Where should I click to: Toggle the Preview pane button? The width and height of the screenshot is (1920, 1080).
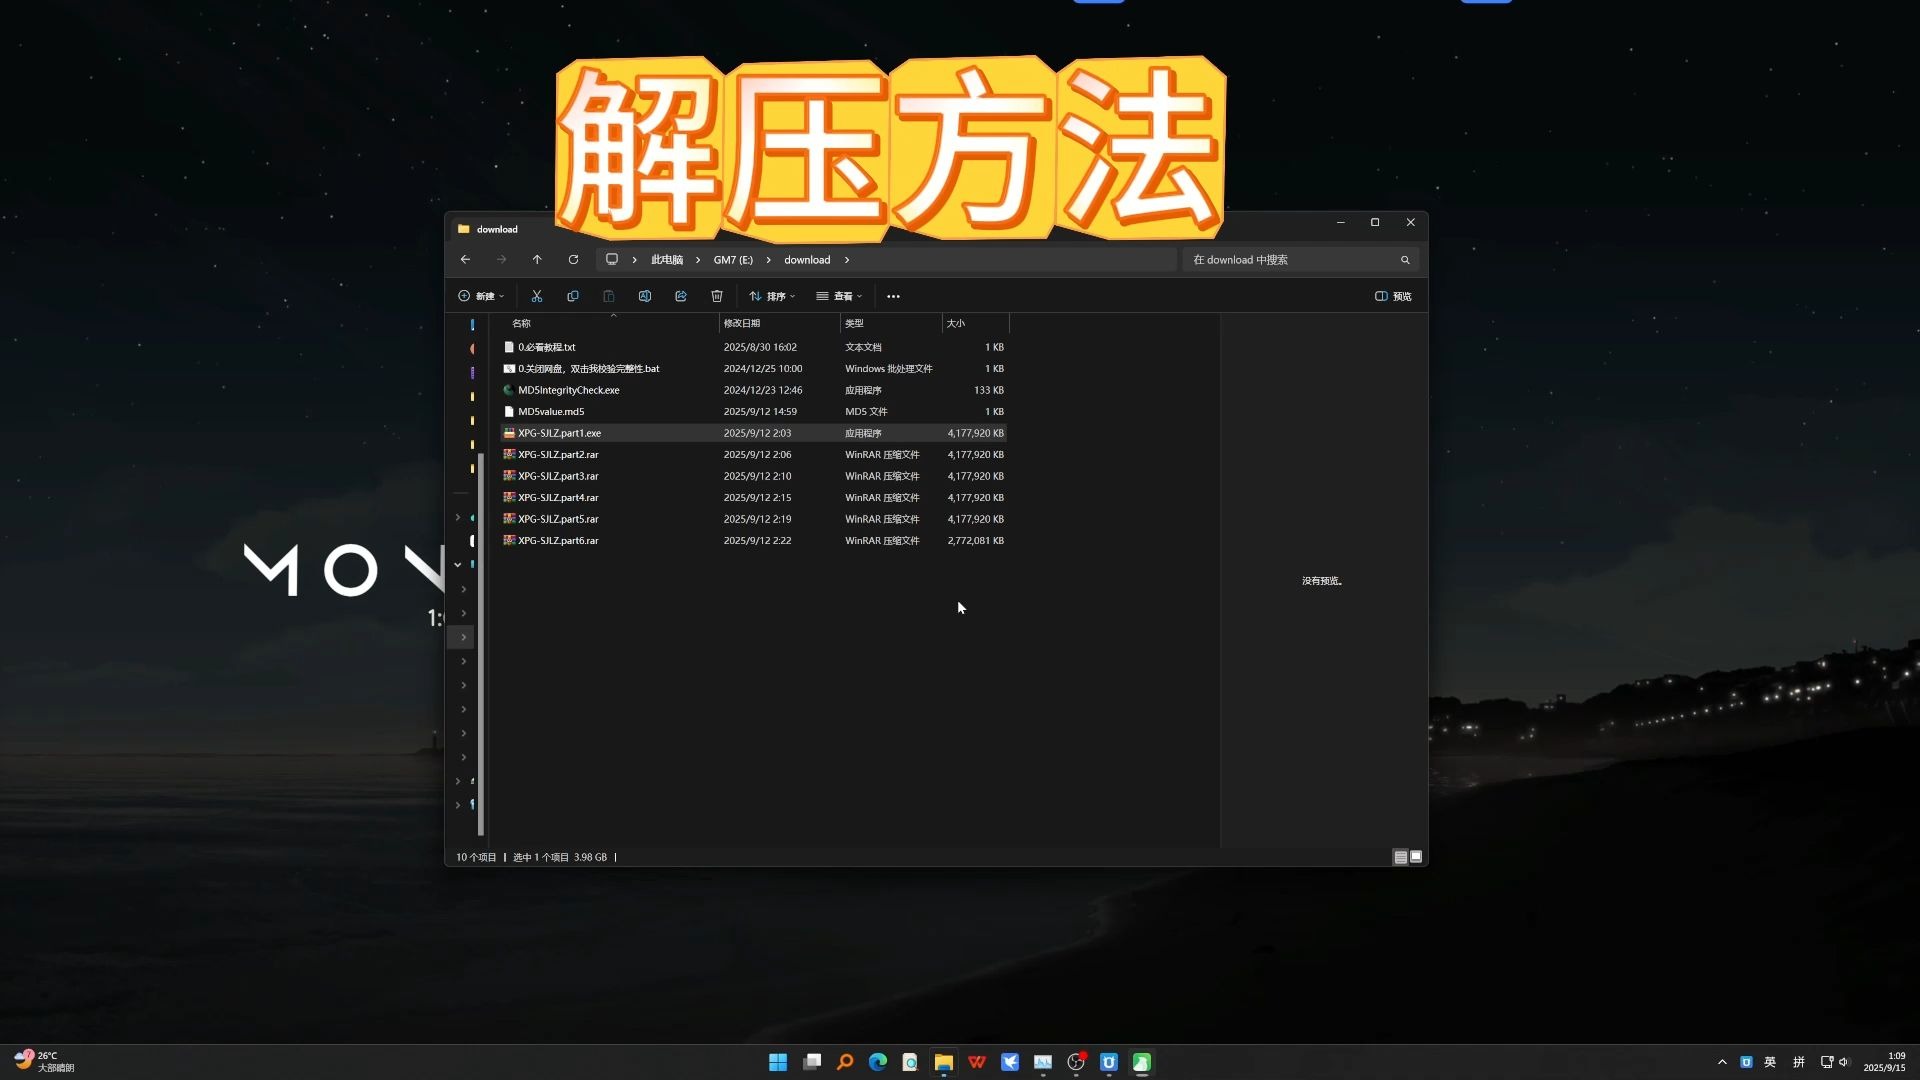click(x=1393, y=296)
